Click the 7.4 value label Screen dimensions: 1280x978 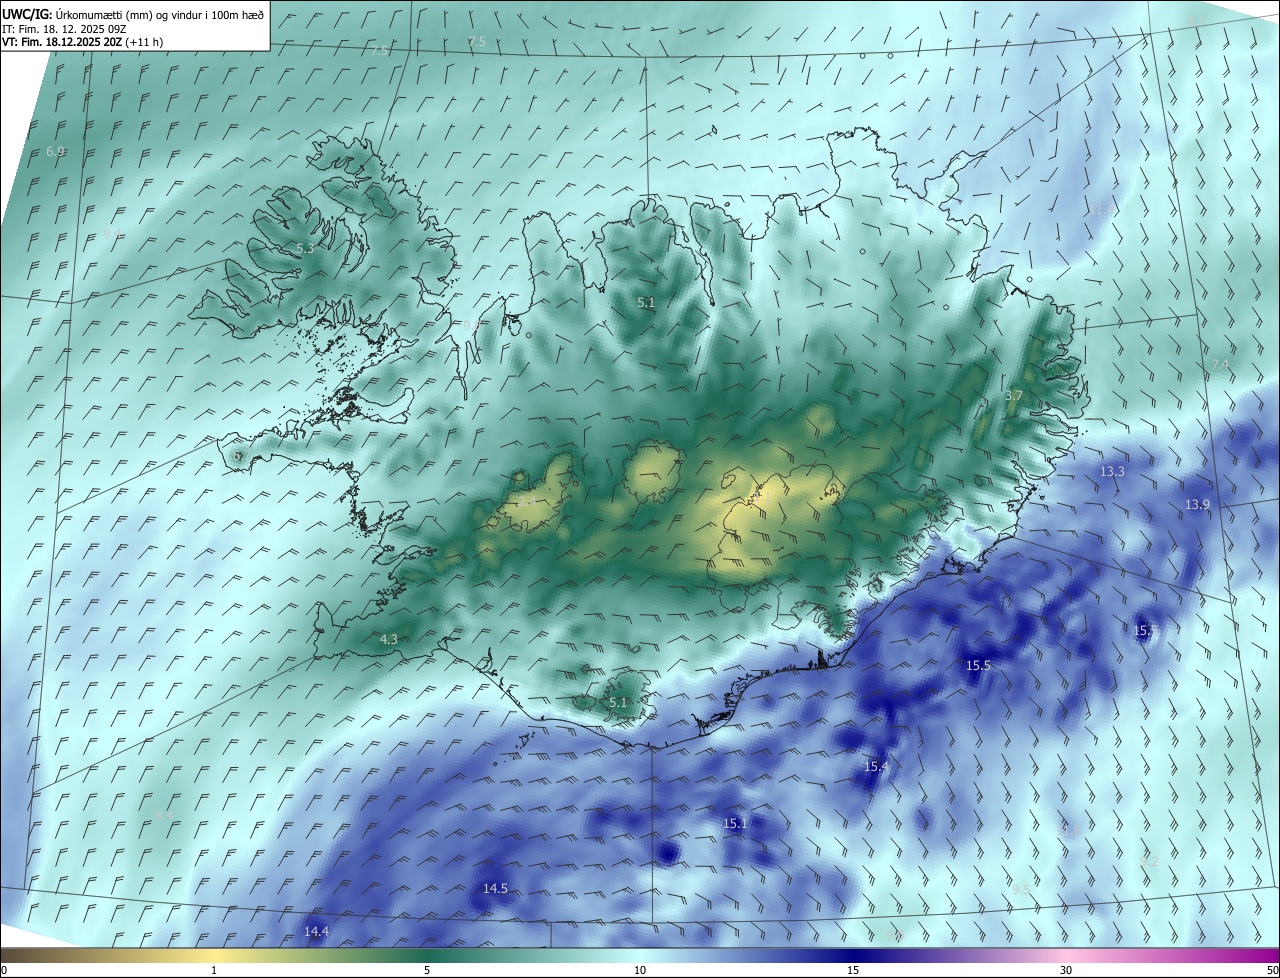(1220, 365)
